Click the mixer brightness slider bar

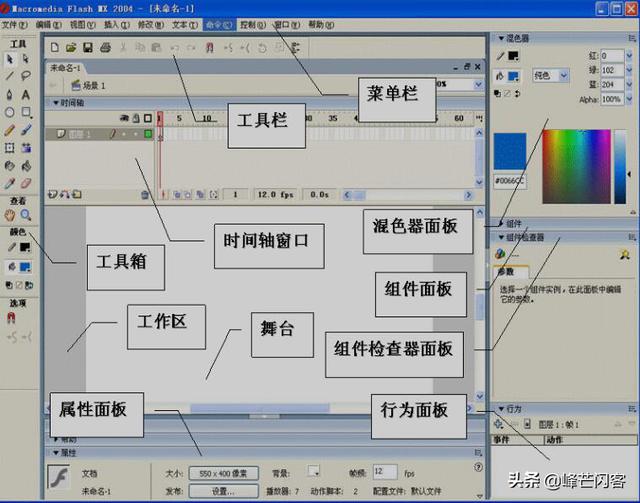tap(620, 167)
